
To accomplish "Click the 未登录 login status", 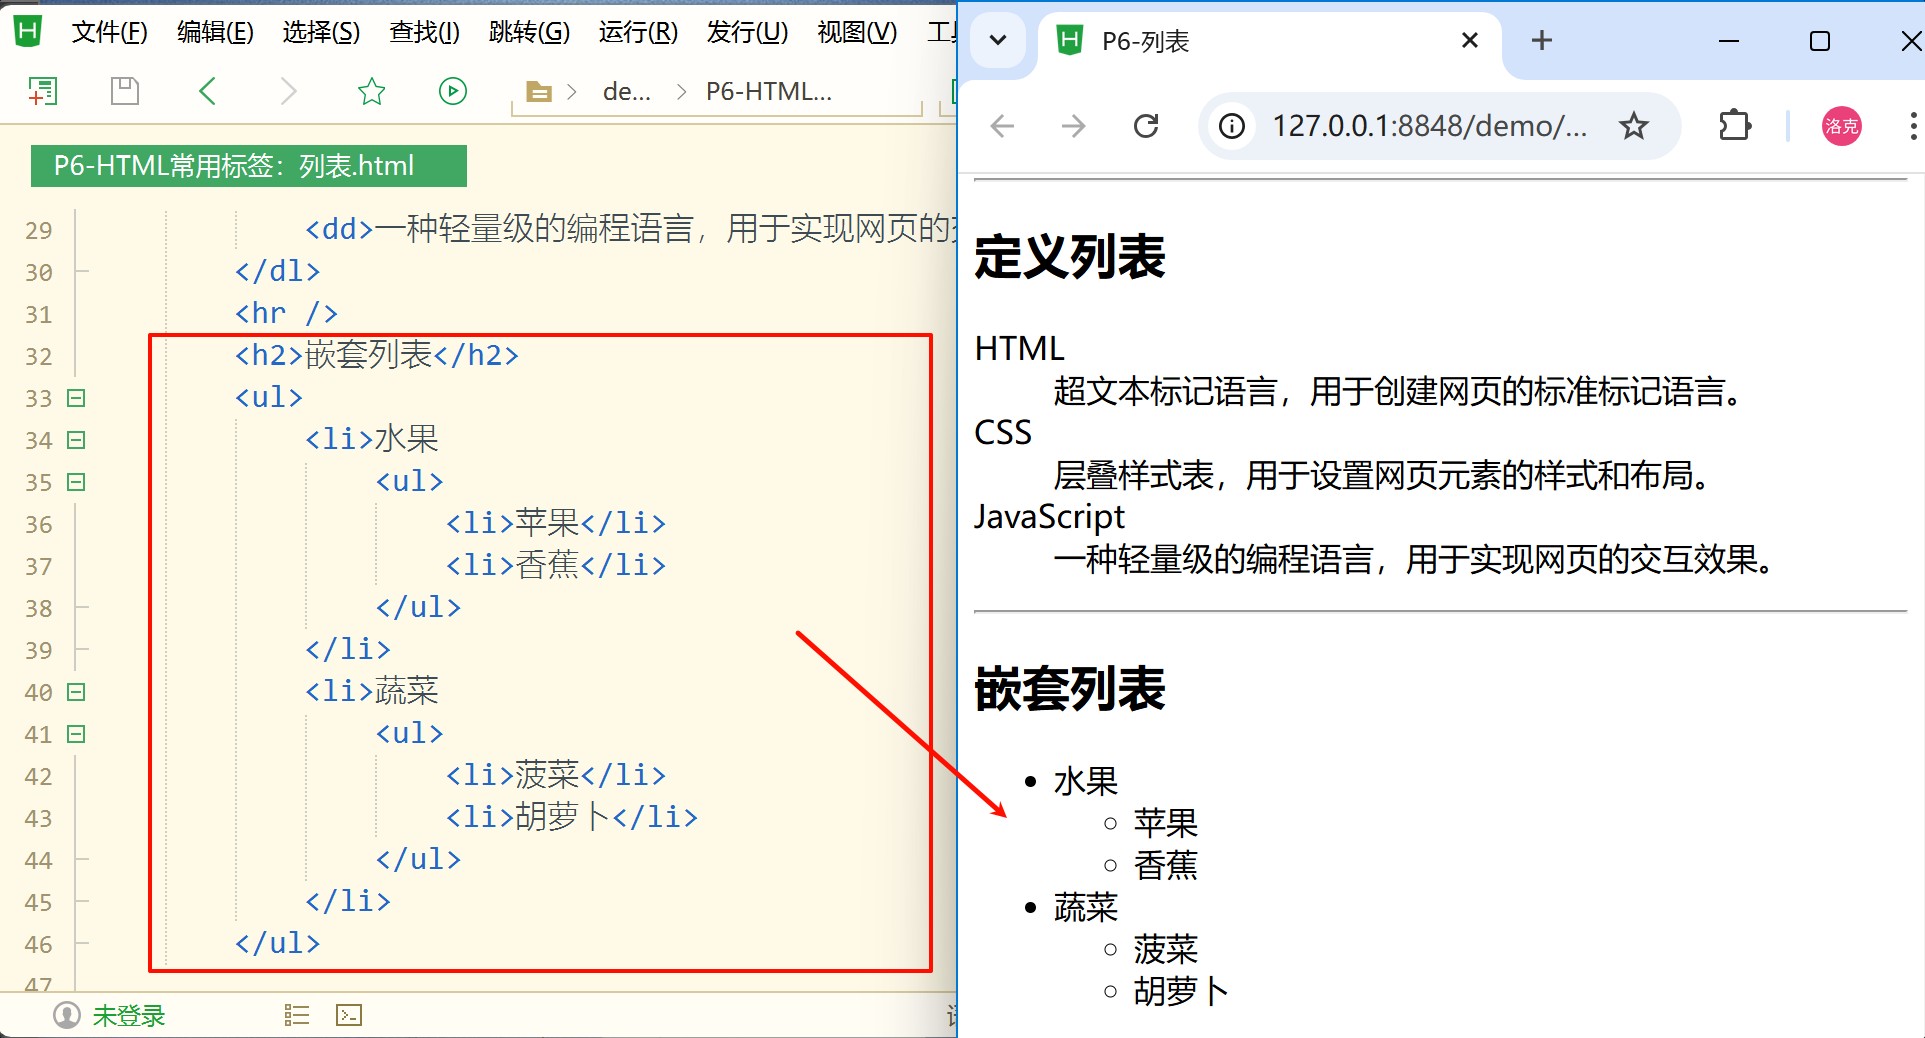I will point(129,1016).
